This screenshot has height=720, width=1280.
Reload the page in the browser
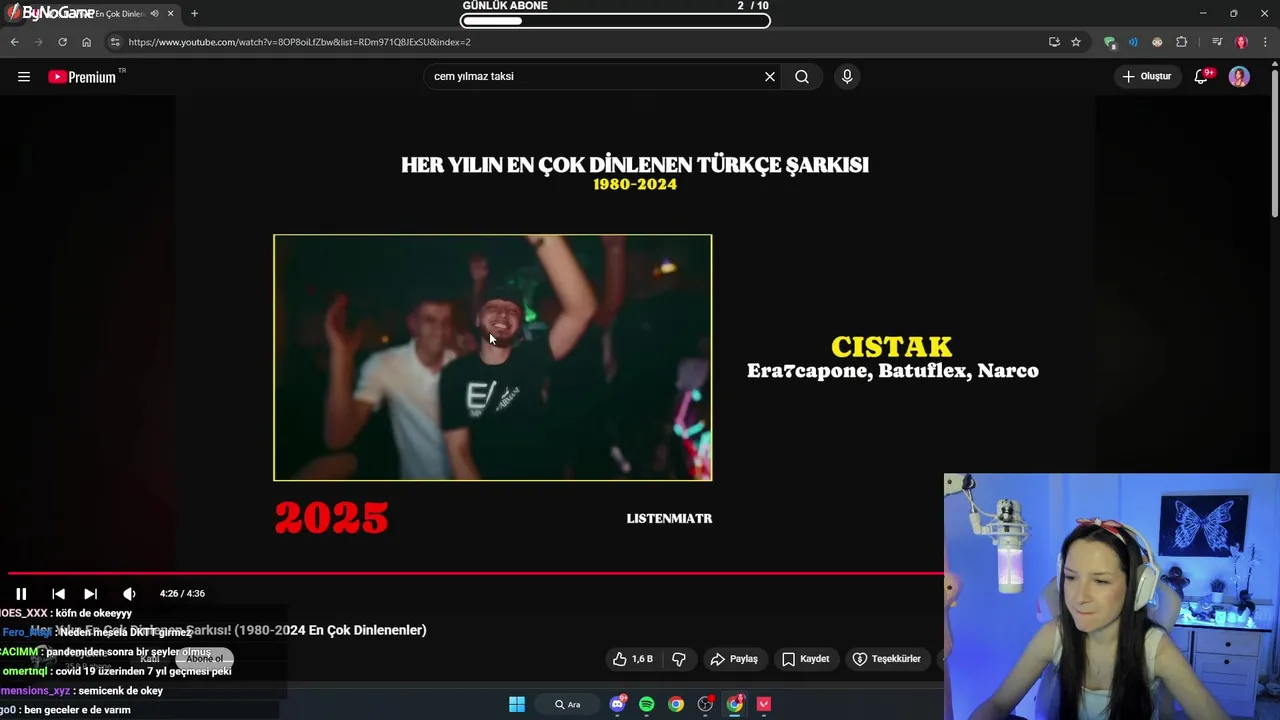pyautogui.click(x=62, y=42)
